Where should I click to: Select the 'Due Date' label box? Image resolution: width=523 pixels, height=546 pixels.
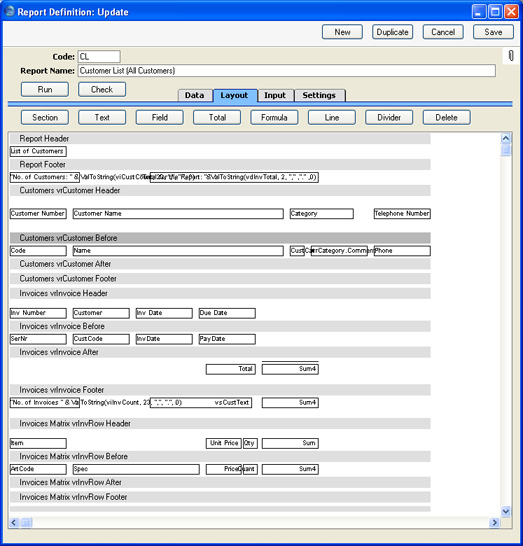pyautogui.click(x=227, y=313)
